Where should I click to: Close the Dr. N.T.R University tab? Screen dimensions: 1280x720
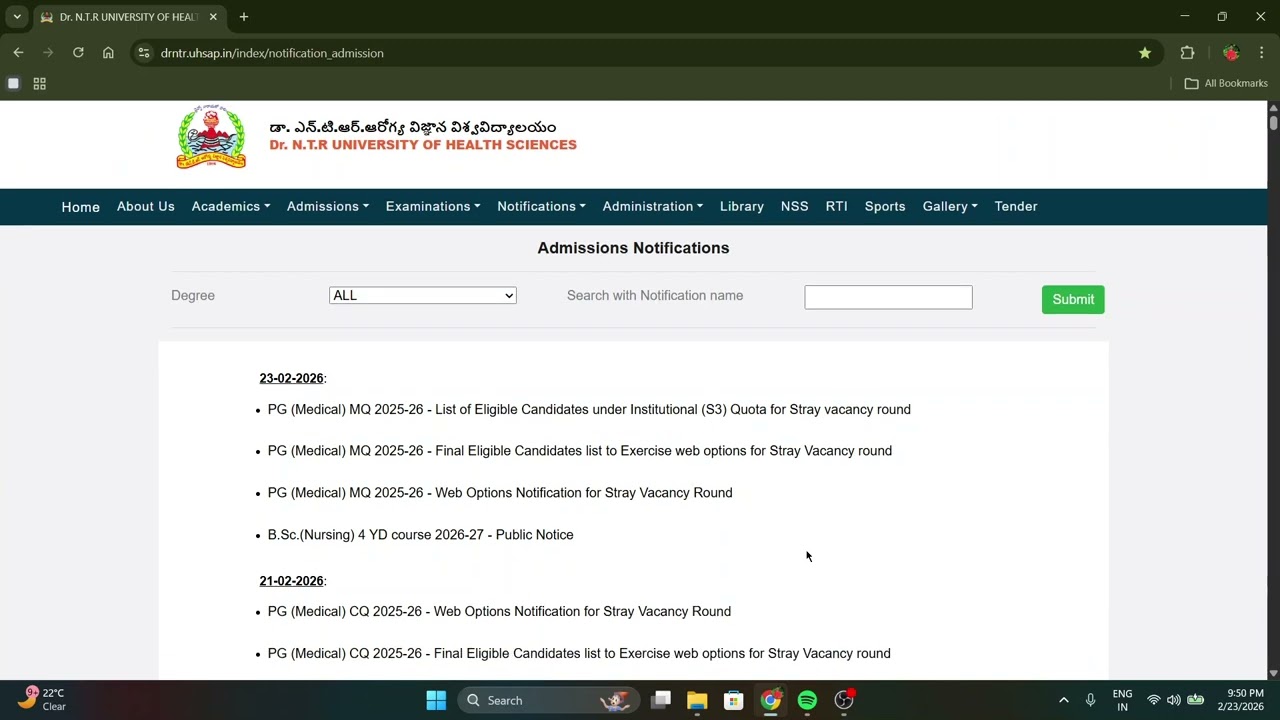pos(213,17)
